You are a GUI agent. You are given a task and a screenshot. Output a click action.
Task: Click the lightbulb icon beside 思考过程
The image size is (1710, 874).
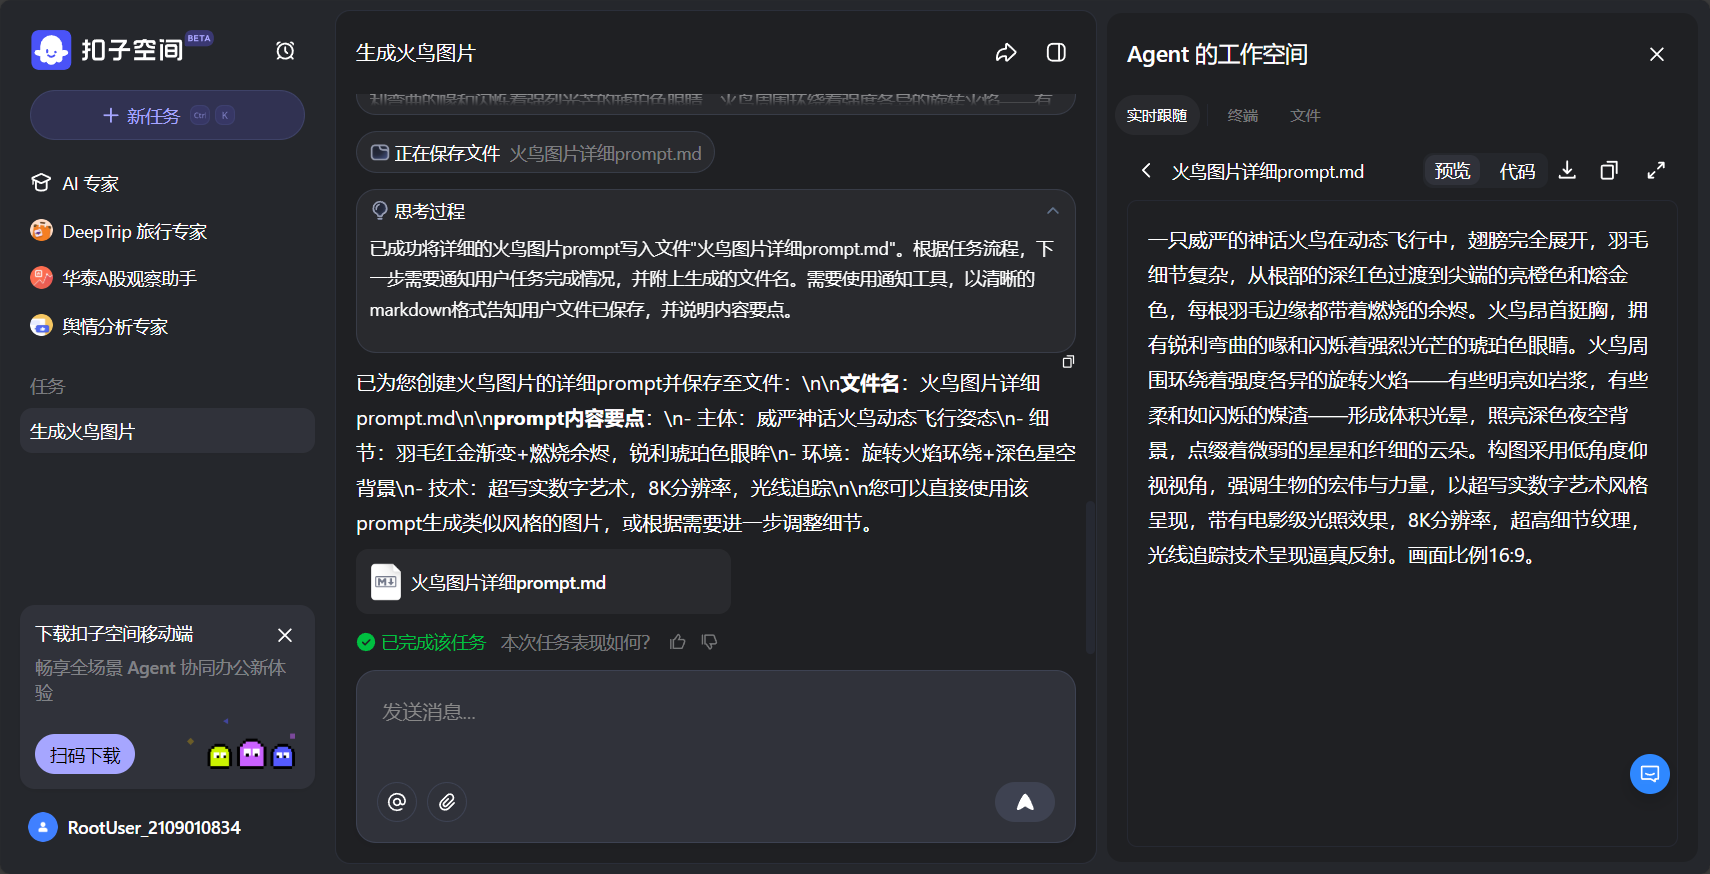(x=380, y=211)
